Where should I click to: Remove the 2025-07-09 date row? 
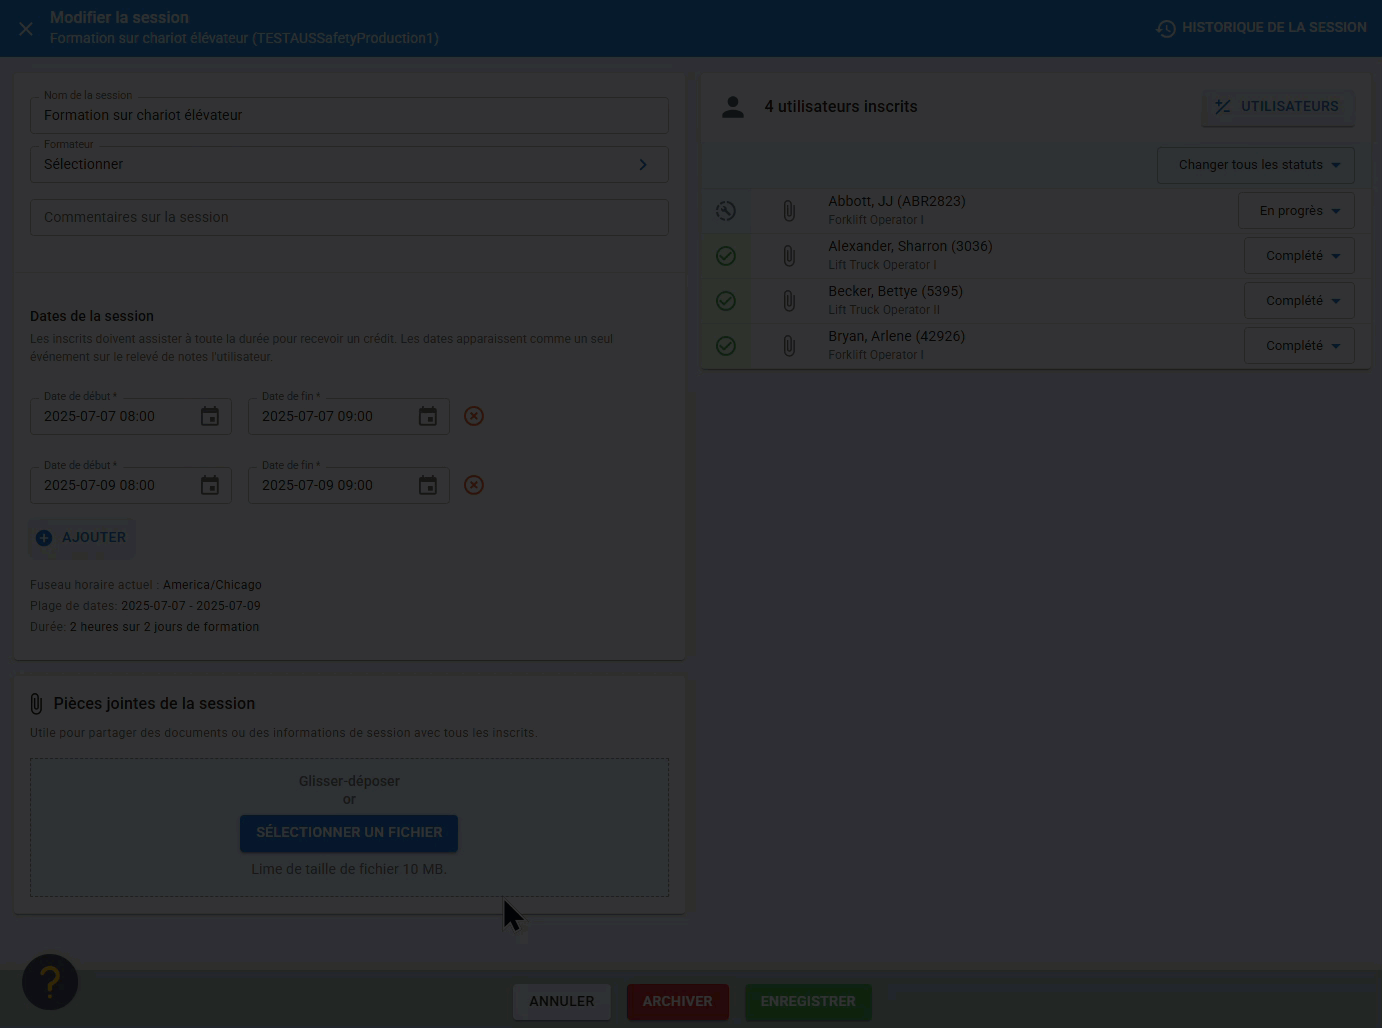coord(474,485)
